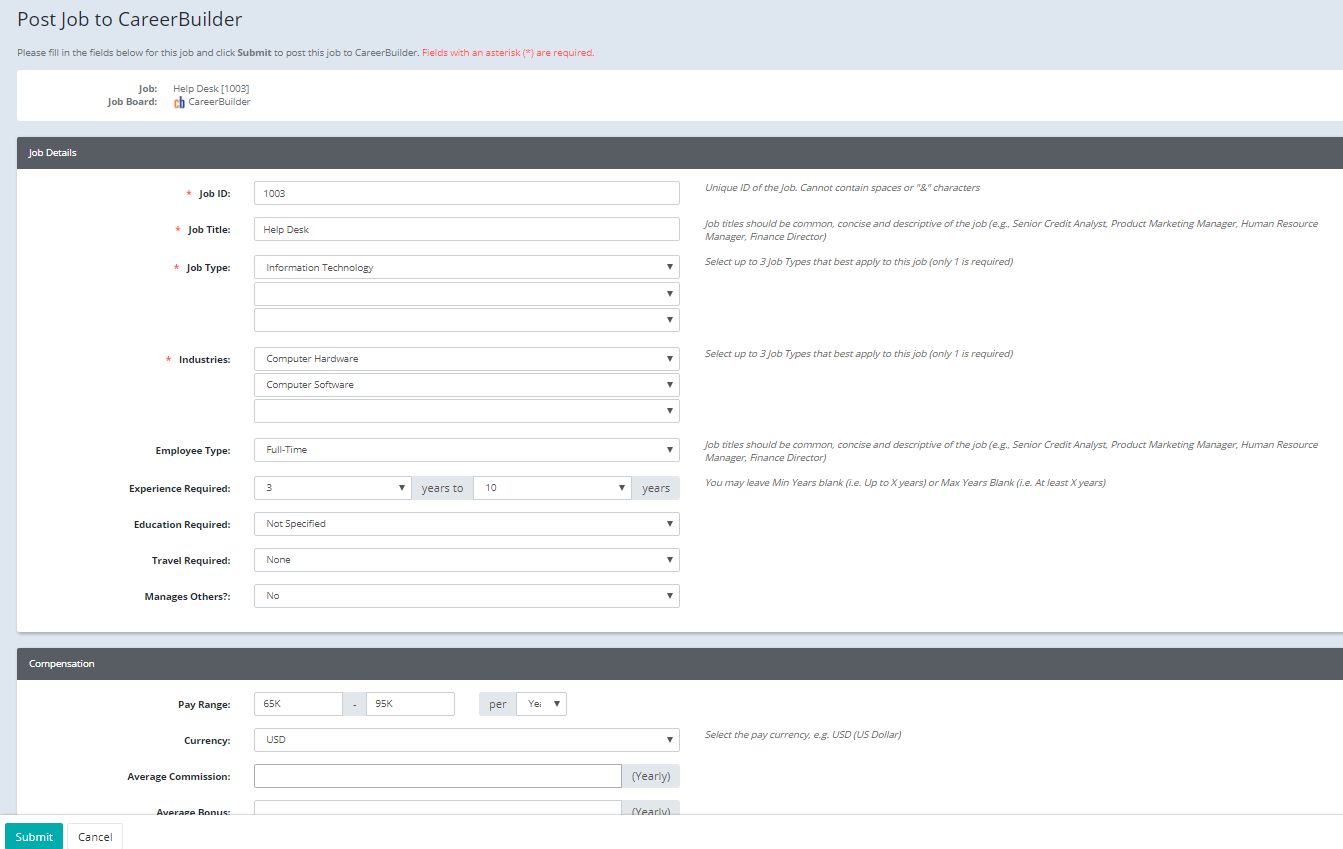Screen dimensions: 1343x849
Task: Click the Job ID input field
Action: 466,194
